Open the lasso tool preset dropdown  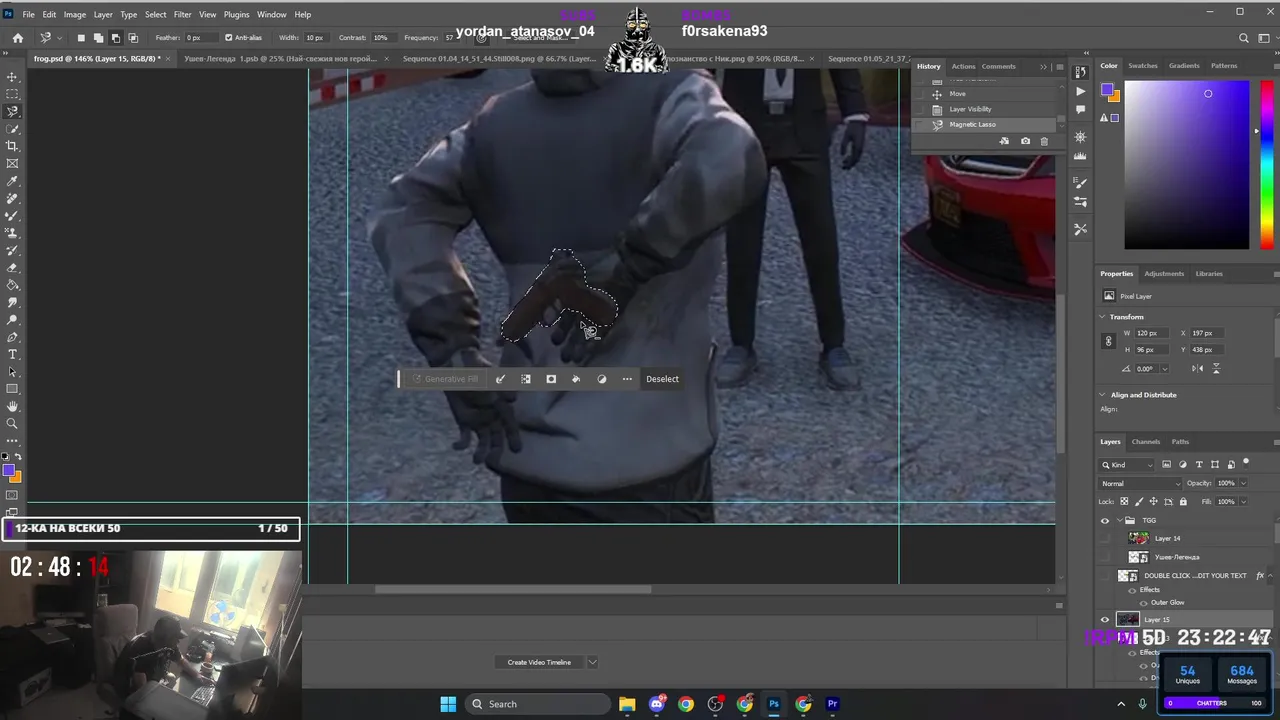58,38
